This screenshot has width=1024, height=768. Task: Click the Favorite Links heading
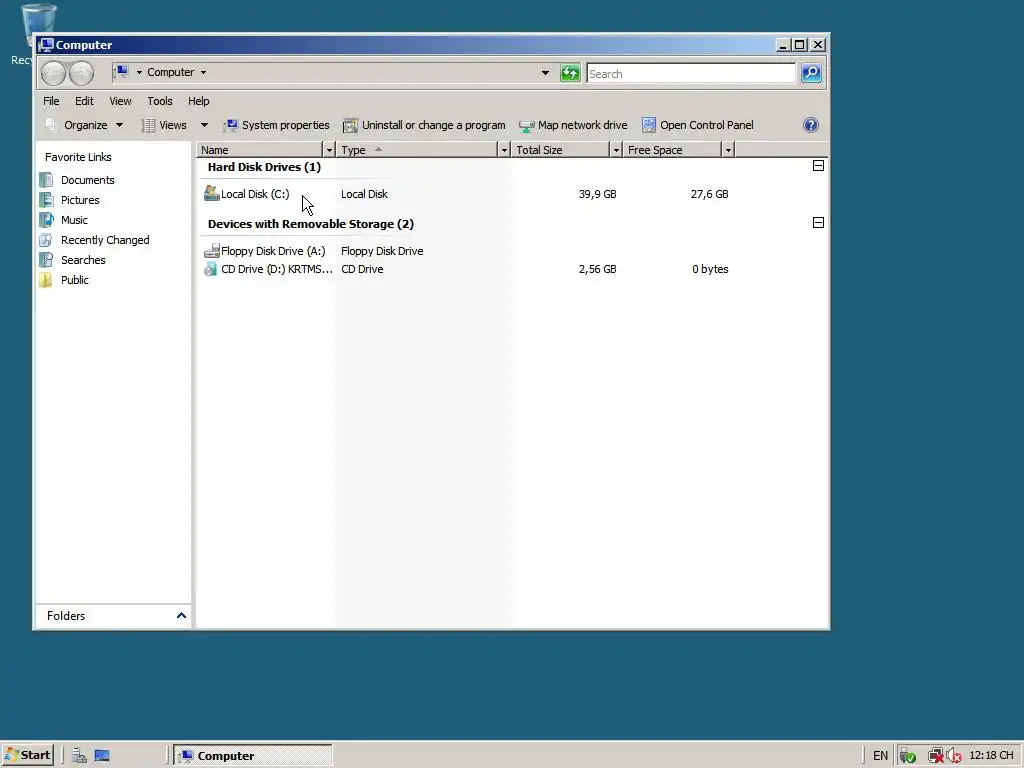coord(78,157)
